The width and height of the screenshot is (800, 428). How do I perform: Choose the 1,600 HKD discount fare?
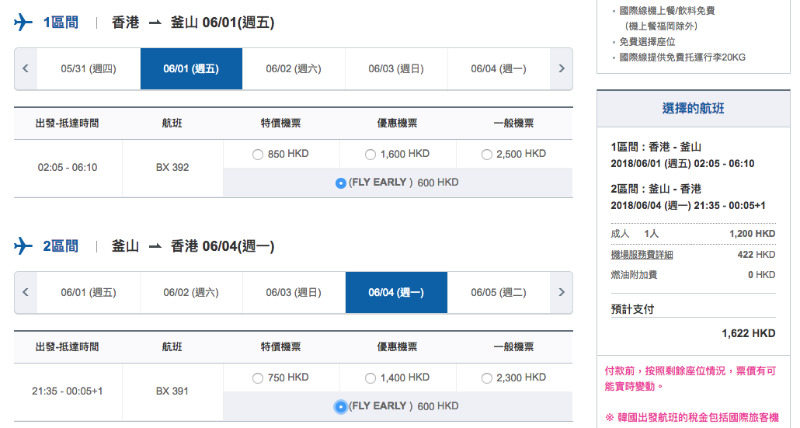(x=370, y=154)
